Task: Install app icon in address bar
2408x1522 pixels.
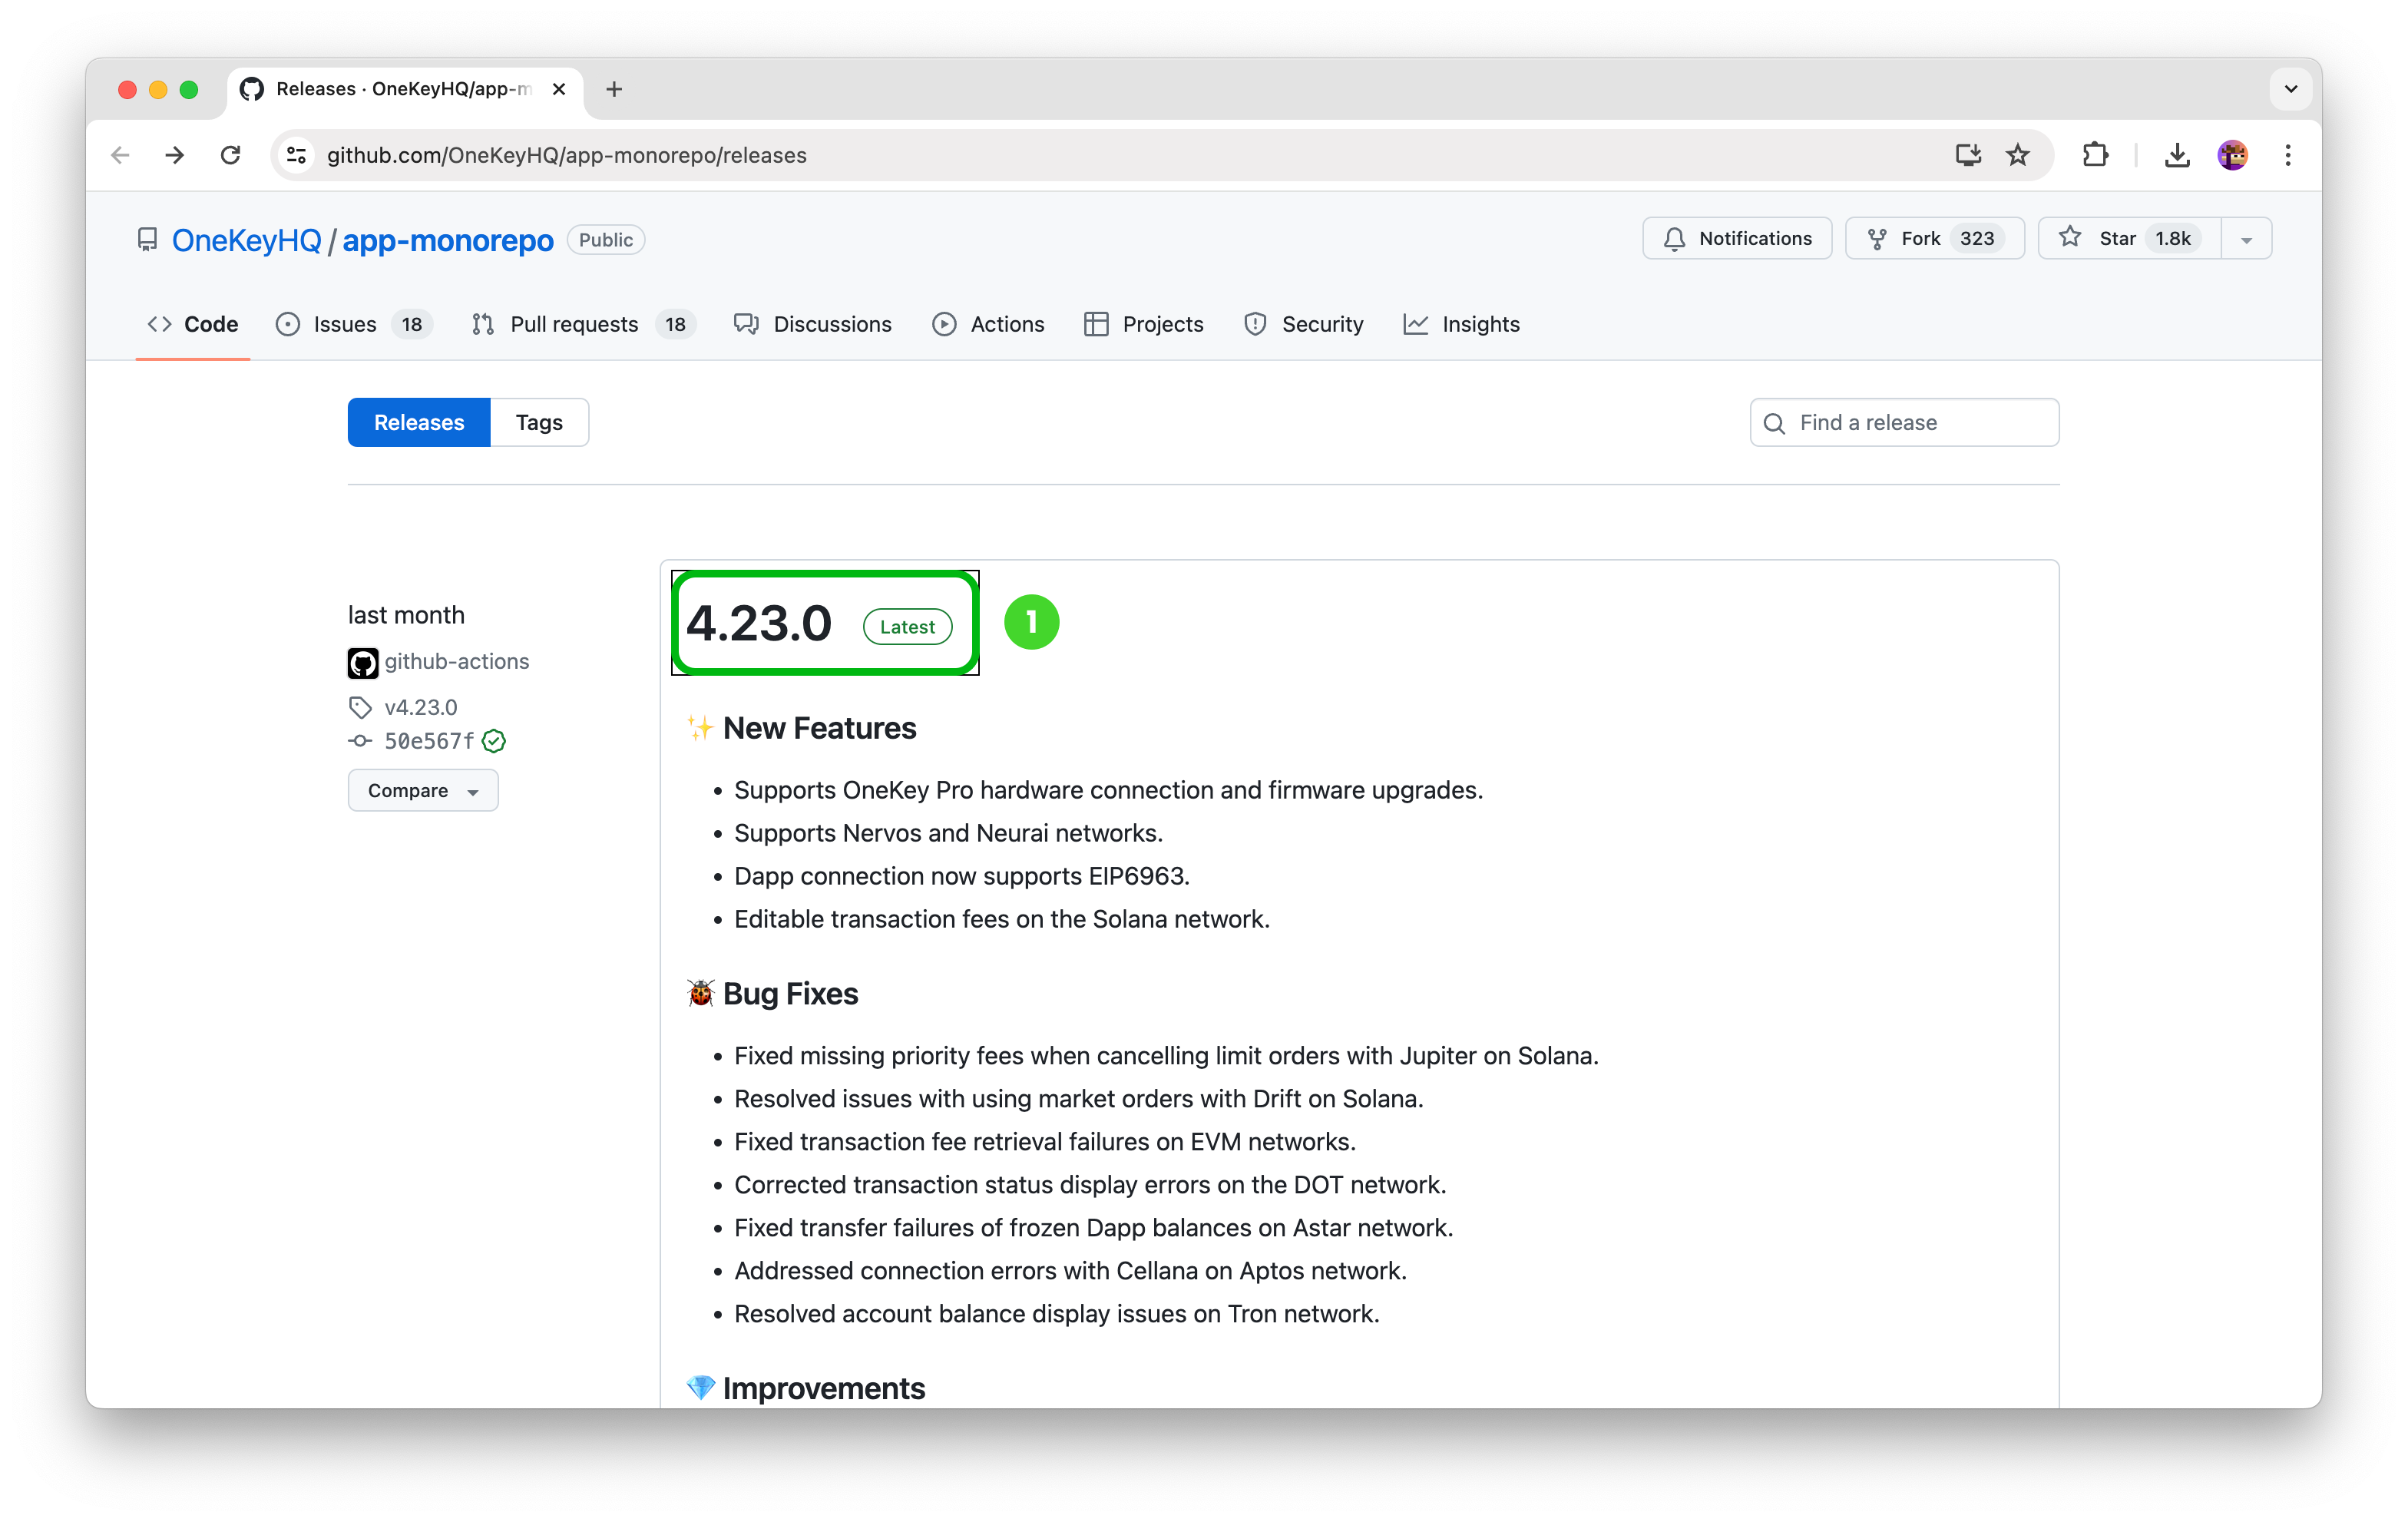Action: point(1968,155)
